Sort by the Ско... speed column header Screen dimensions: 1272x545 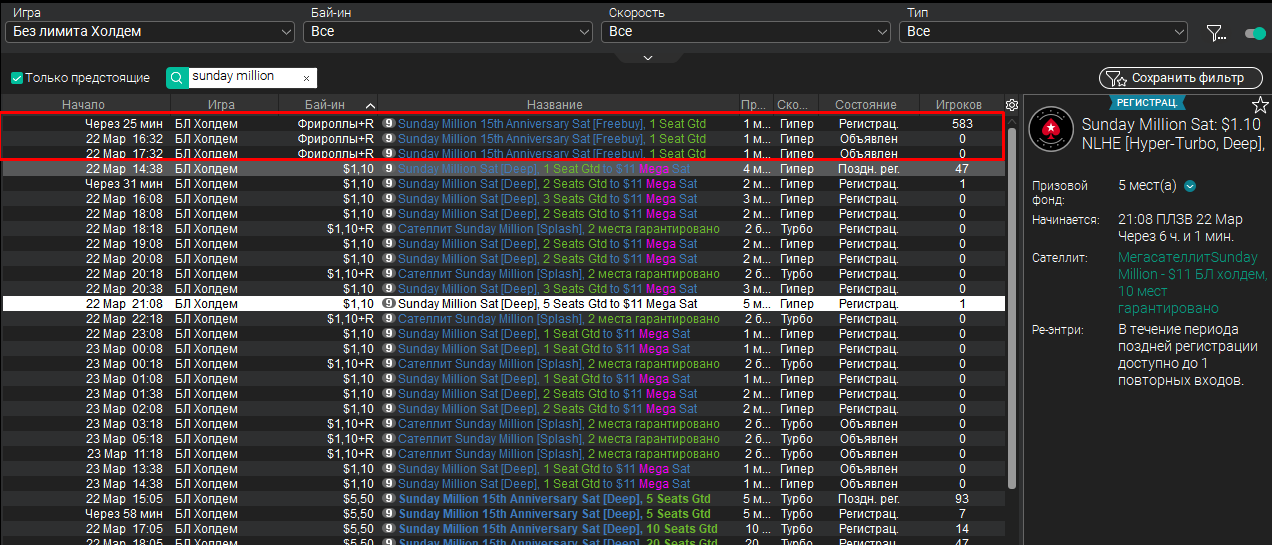[x=794, y=105]
